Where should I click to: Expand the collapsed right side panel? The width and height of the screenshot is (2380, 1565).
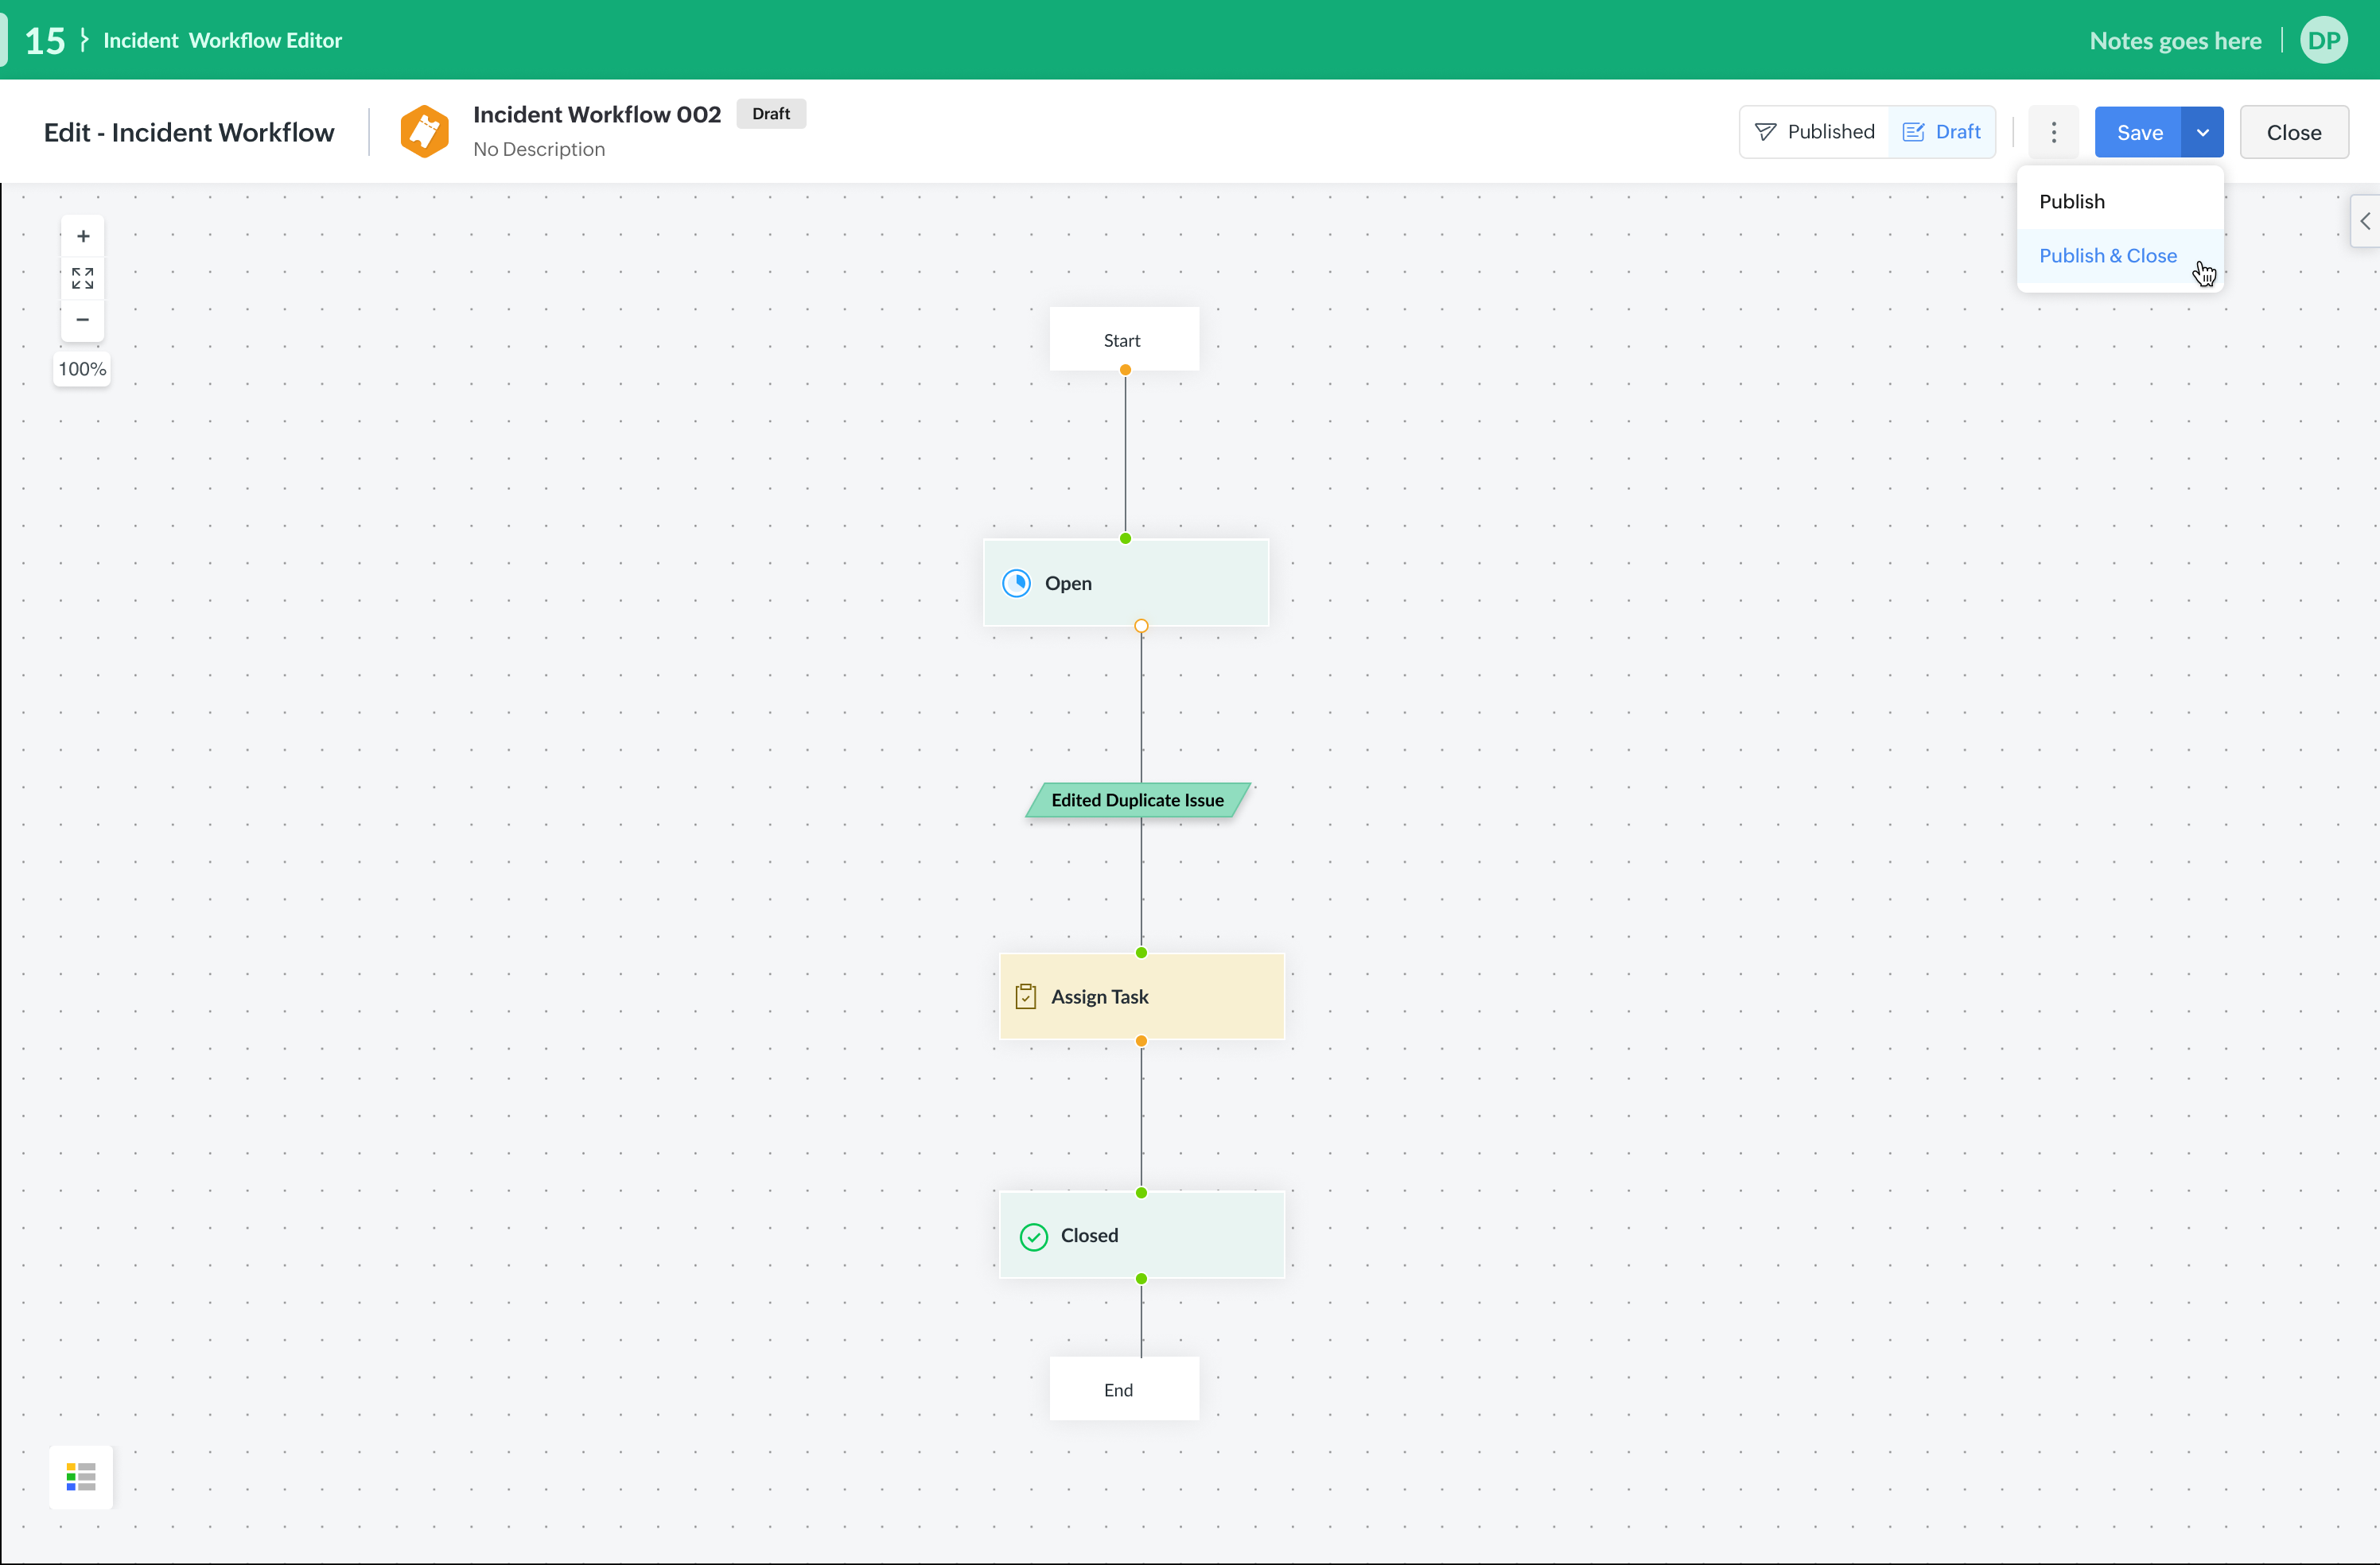pyautogui.click(x=2365, y=221)
